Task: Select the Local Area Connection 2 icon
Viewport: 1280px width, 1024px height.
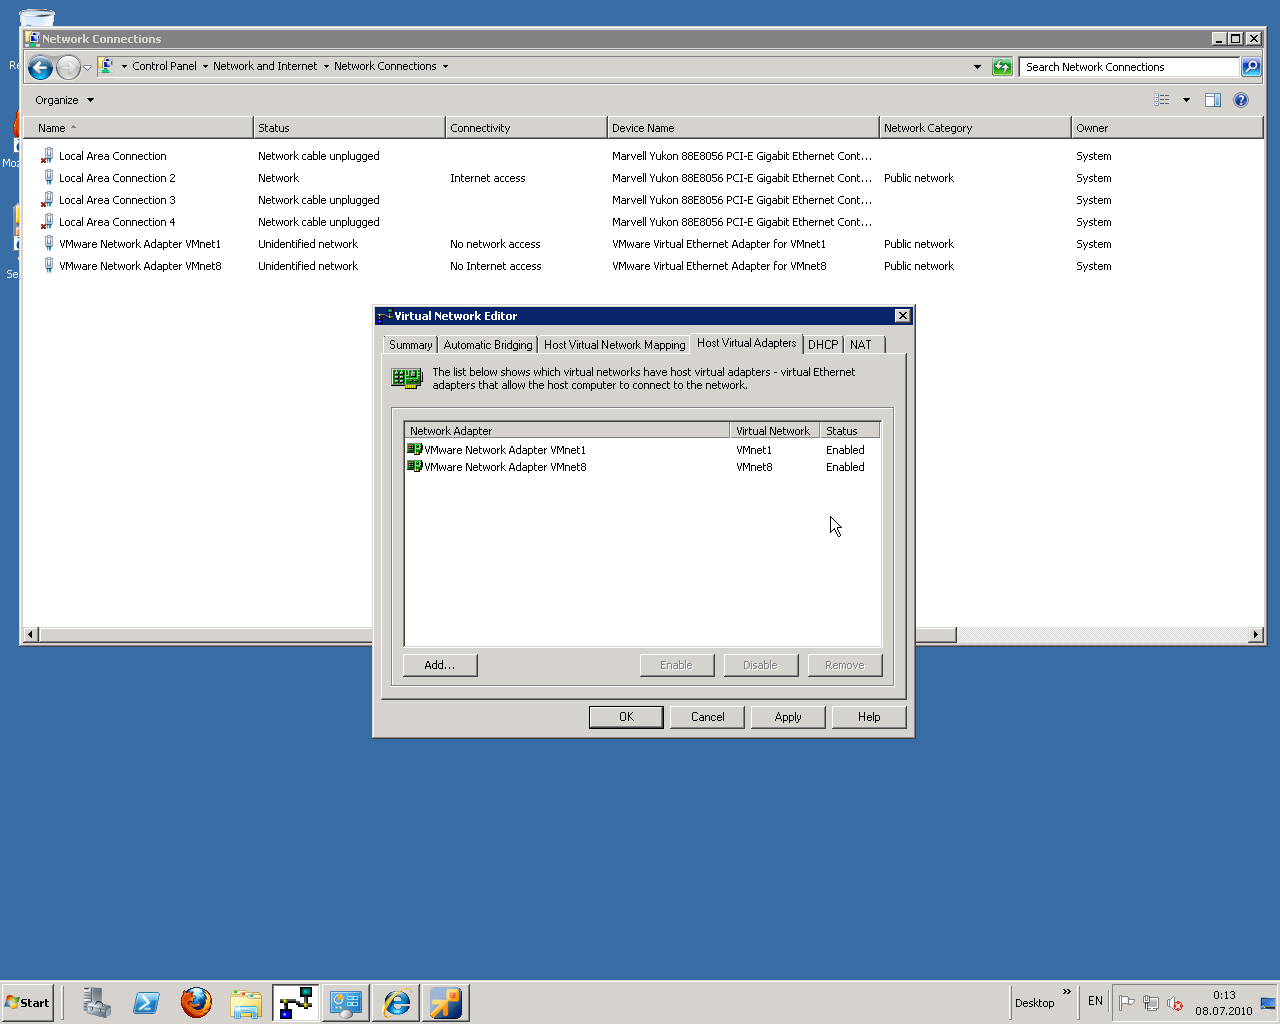Action: coord(47,178)
